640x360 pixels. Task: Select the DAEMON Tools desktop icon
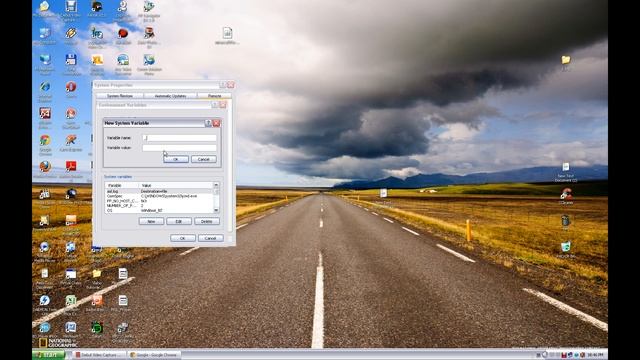pyautogui.click(x=45, y=301)
